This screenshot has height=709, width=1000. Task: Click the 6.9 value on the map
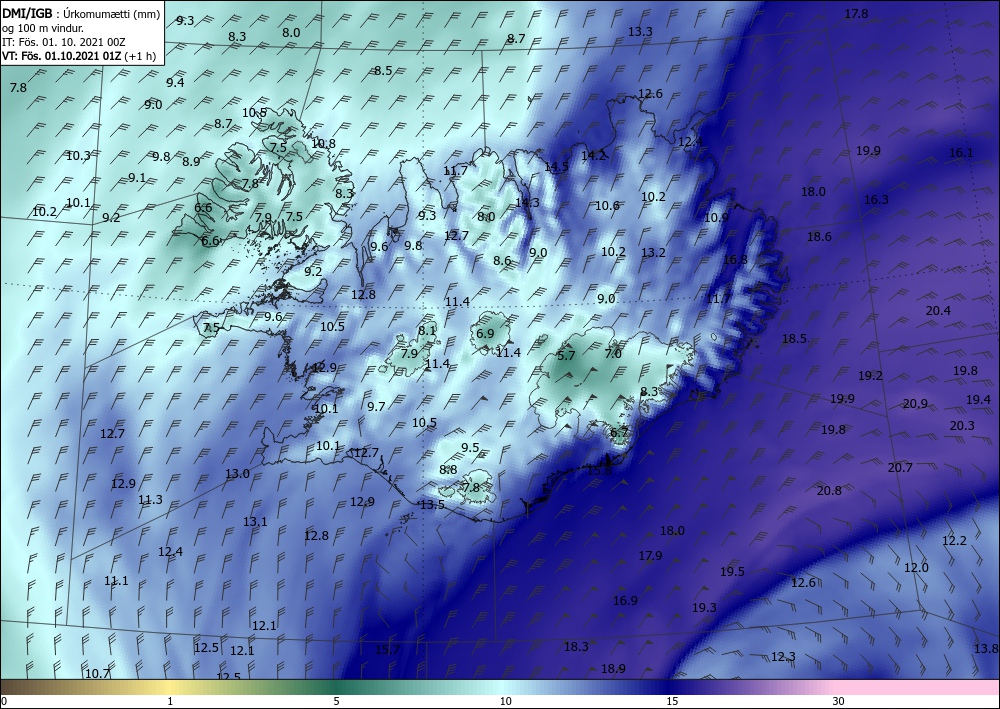(x=485, y=333)
